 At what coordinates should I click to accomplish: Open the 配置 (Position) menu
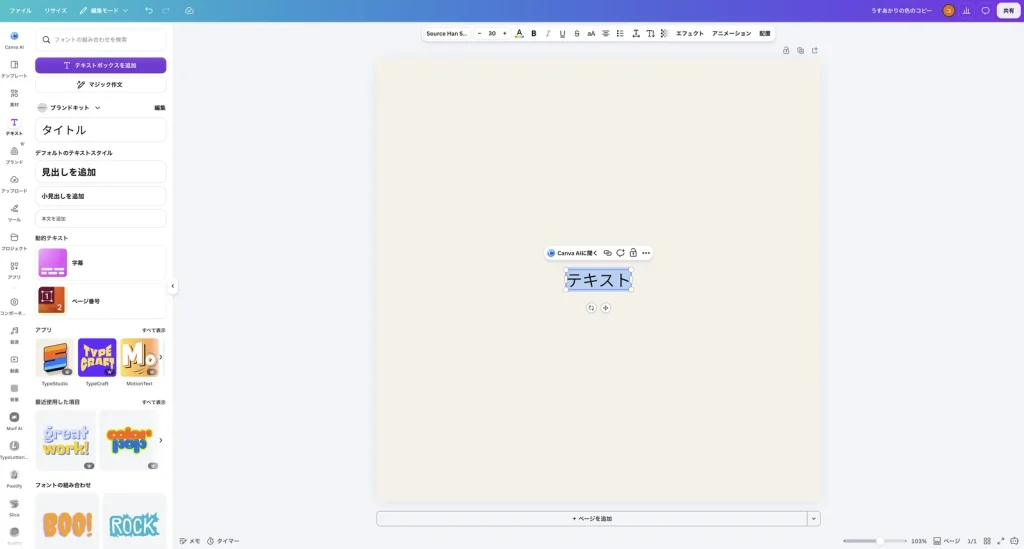coord(765,33)
